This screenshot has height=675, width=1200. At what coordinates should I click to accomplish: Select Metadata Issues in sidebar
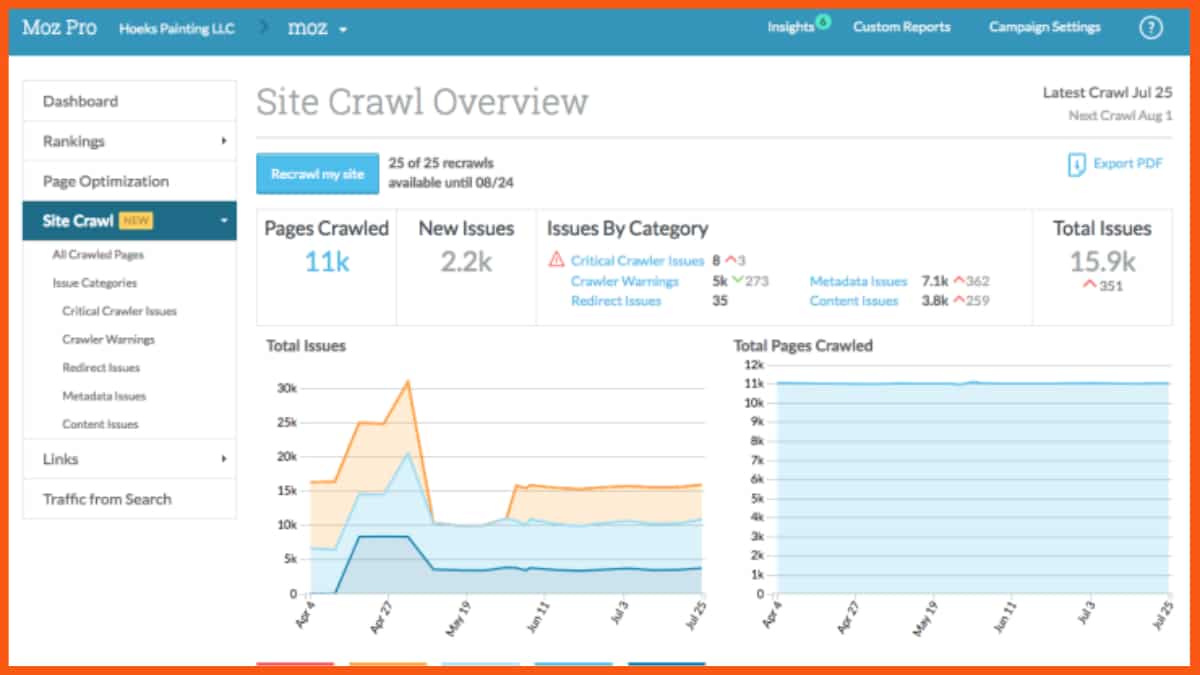point(104,396)
